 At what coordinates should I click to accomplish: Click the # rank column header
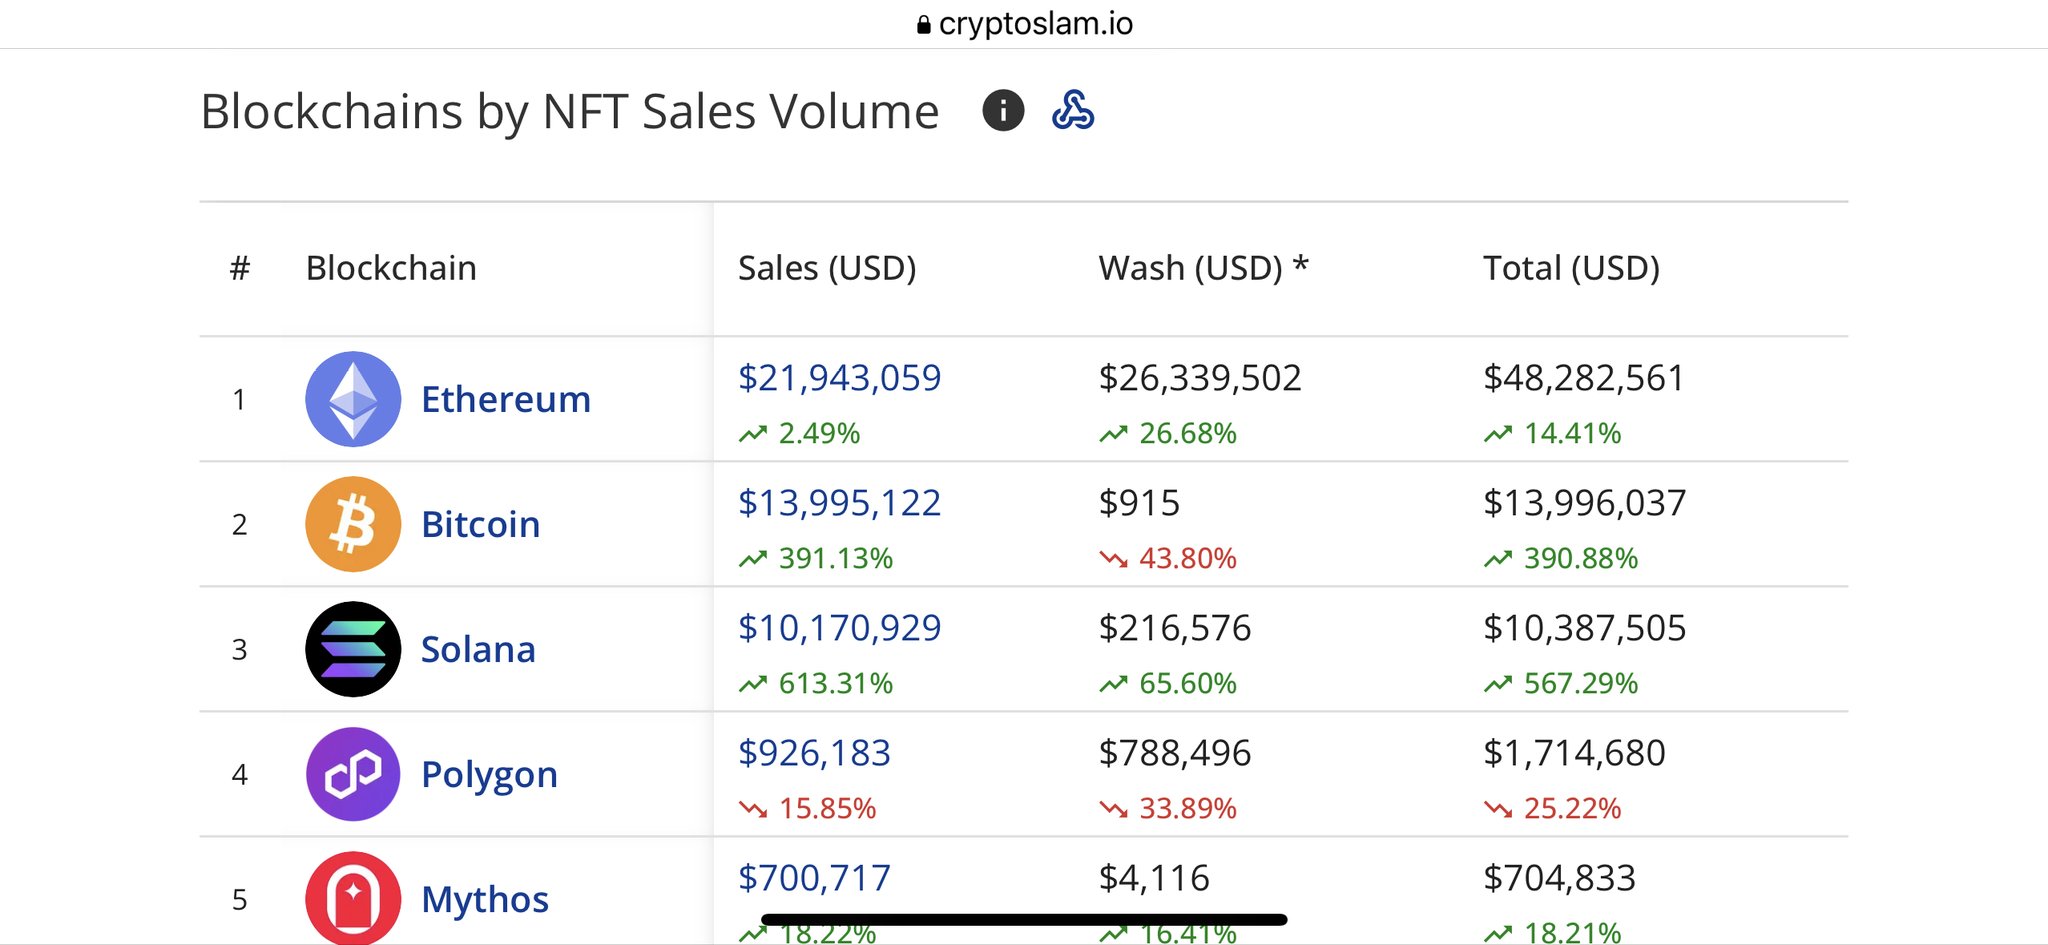(240, 268)
